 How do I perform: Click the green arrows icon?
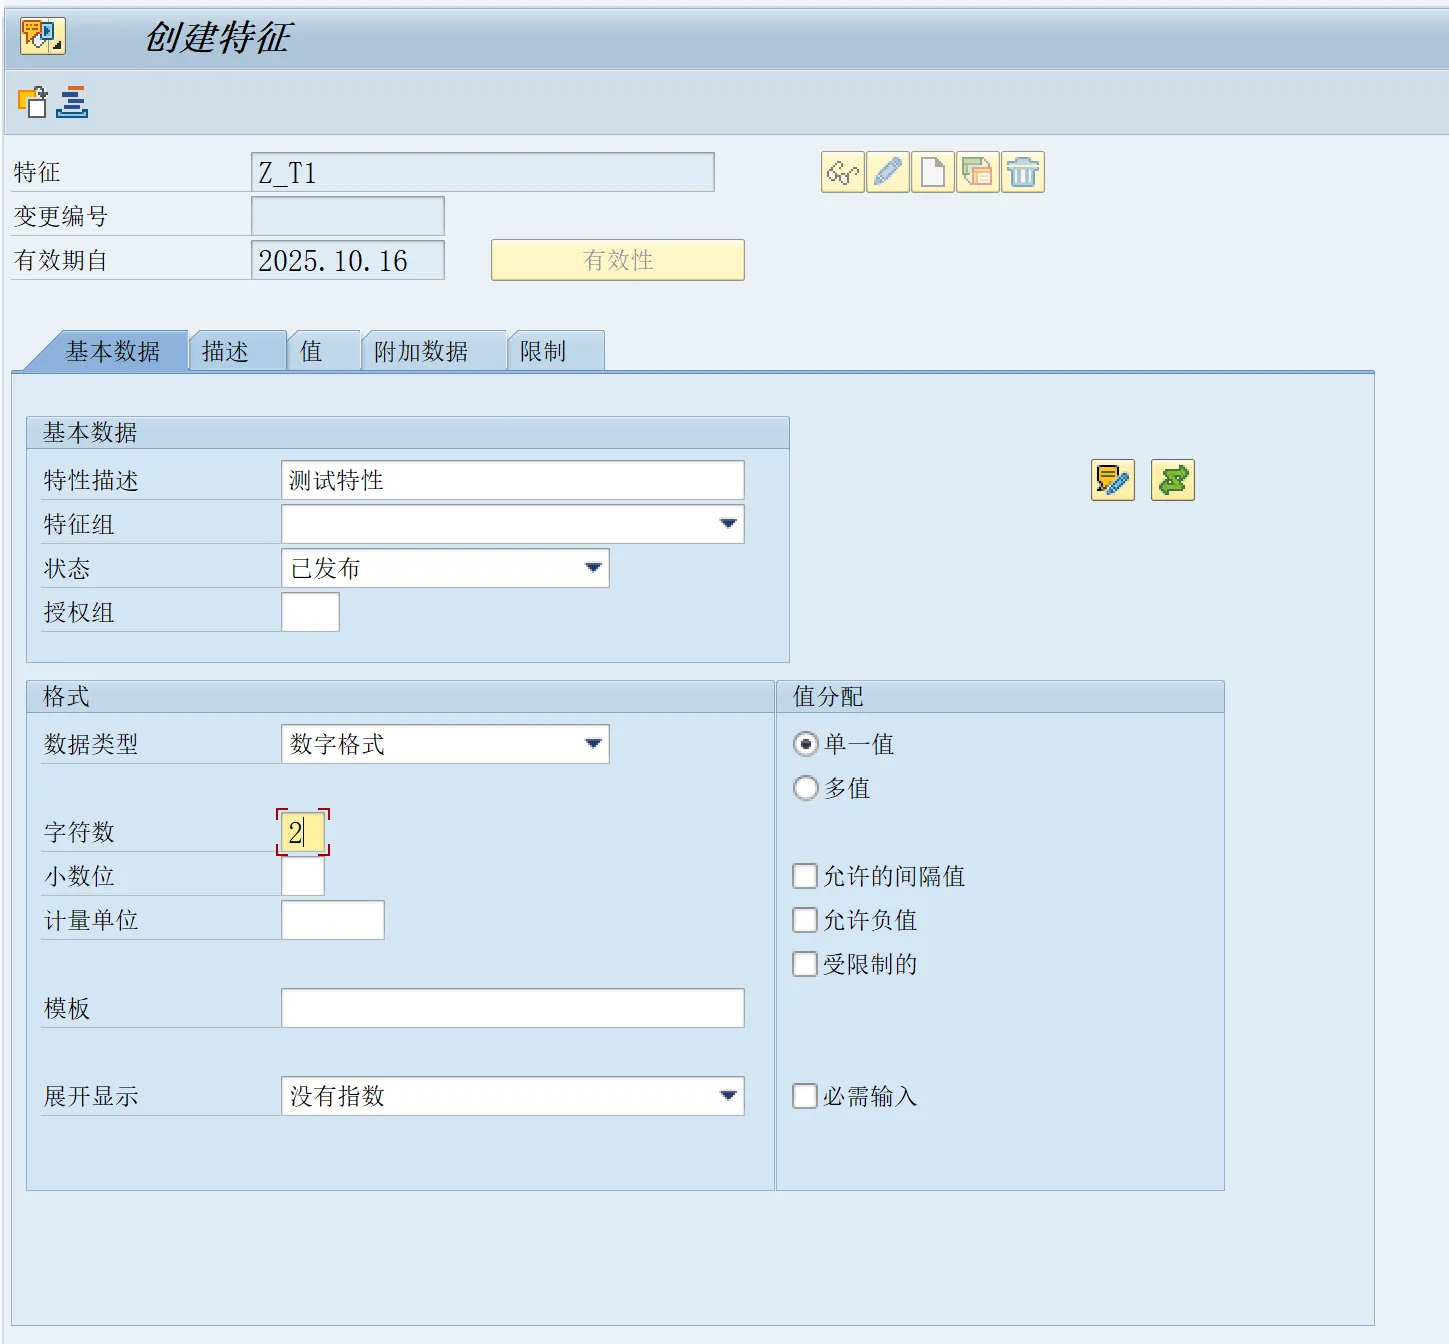coord(1172,481)
